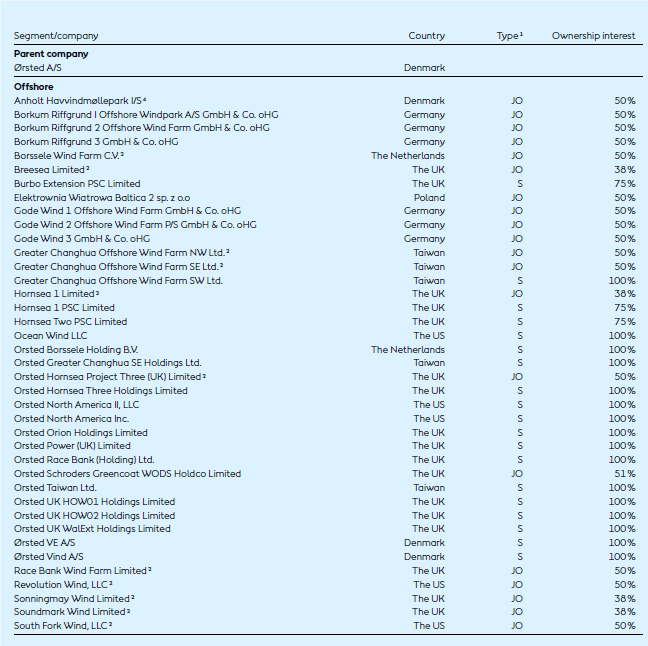Viewport: 648px width, 646px height.
Task: Select Revolution Wind, LLC entry
Action: (62, 585)
